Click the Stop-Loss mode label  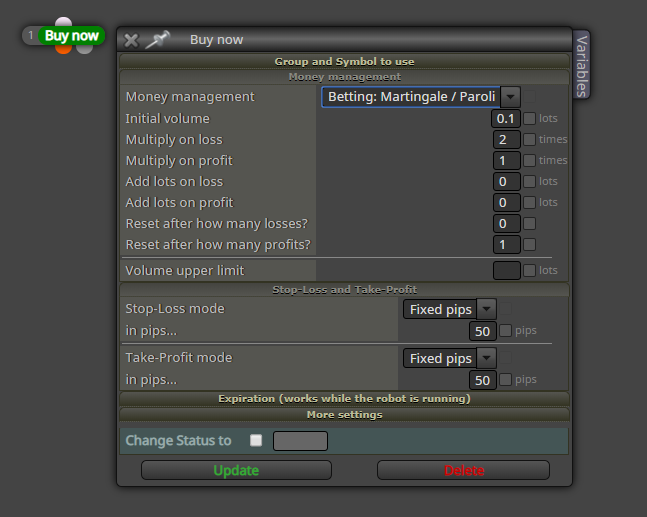click(175, 309)
